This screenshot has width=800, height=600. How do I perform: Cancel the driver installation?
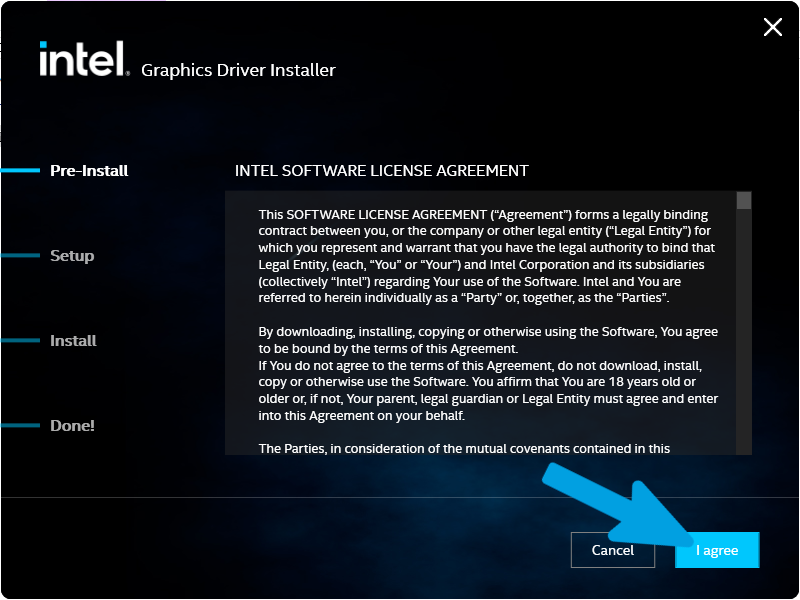(612, 550)
